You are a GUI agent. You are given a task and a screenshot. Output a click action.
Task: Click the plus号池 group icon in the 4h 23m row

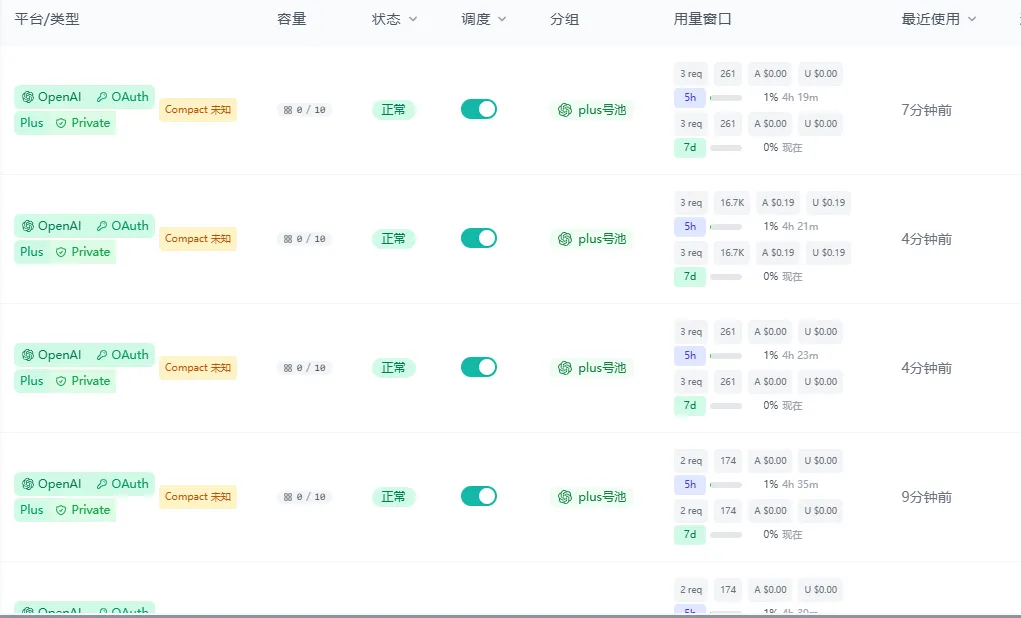pyautogui.click(x=565, y=368)
